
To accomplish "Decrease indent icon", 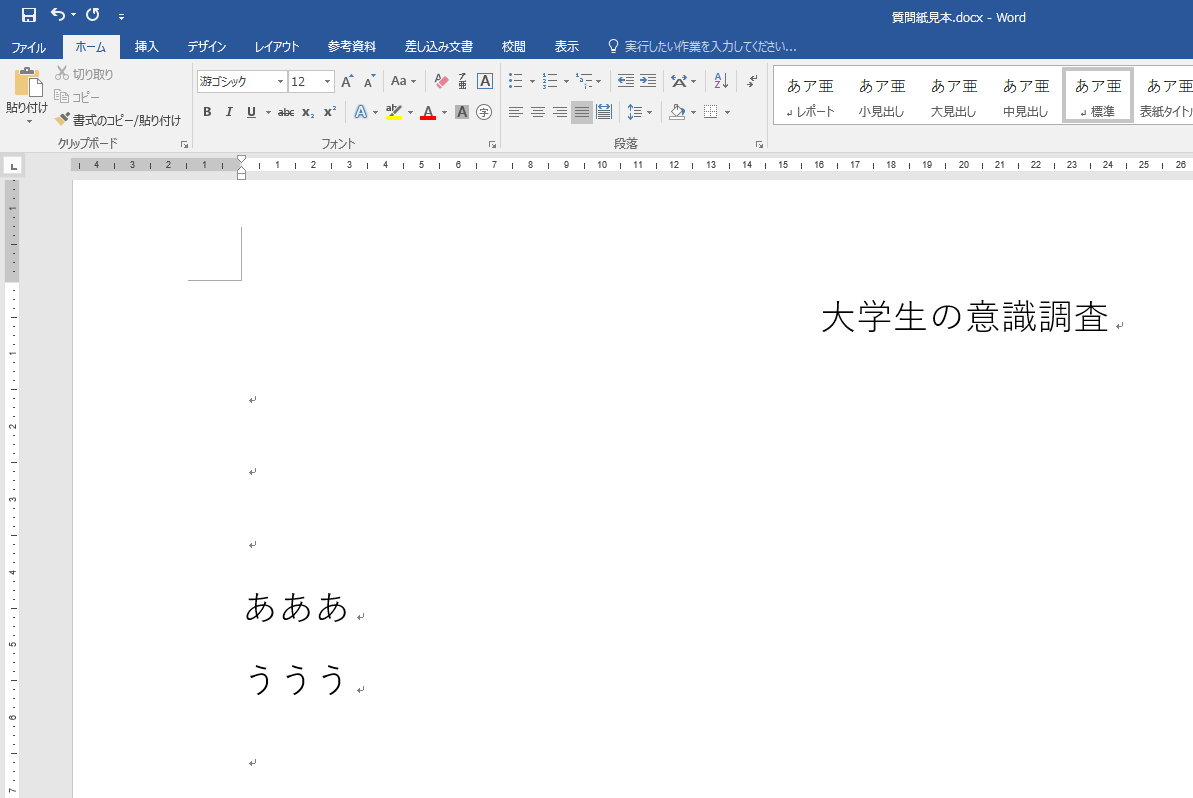I will (x=625, y=81).
